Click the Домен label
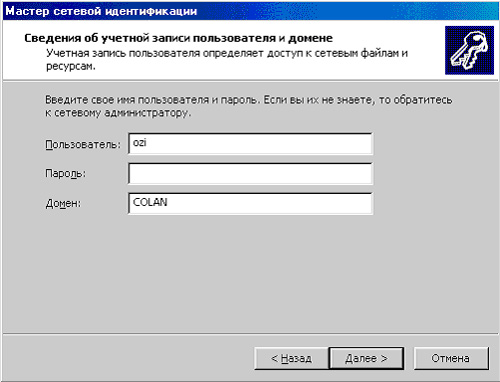The width and height of the screenshot is (500, 382). click(x=63, y=203)
